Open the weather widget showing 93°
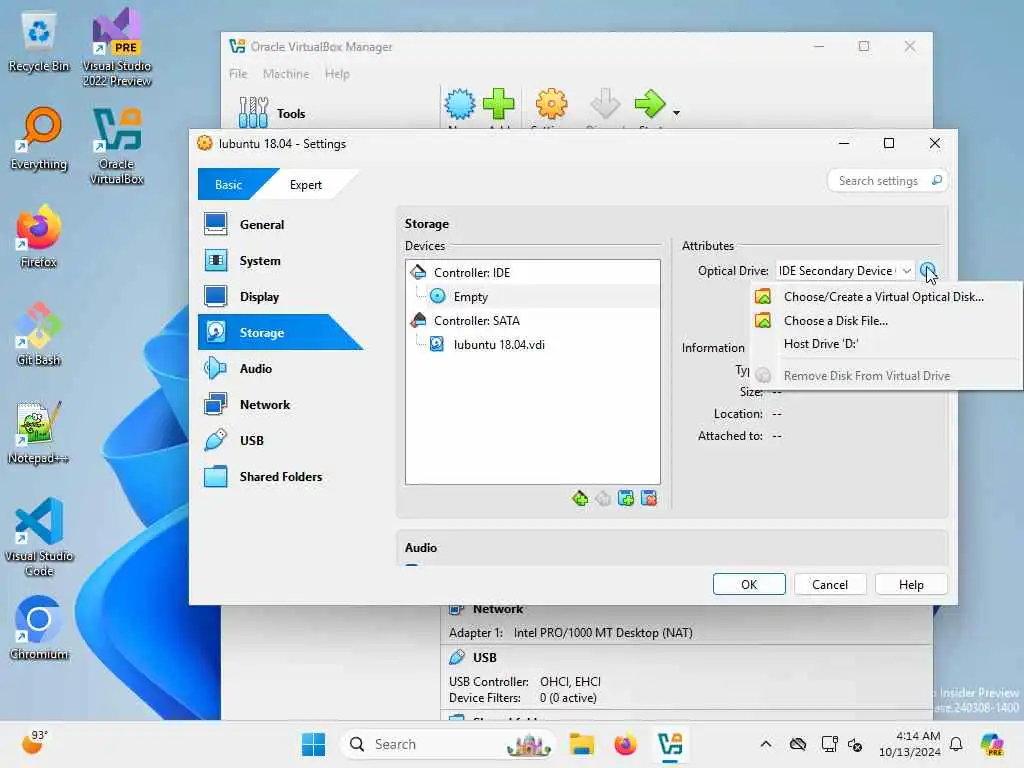The height and width of the screenshot is (768, 1024). point(35,743)
